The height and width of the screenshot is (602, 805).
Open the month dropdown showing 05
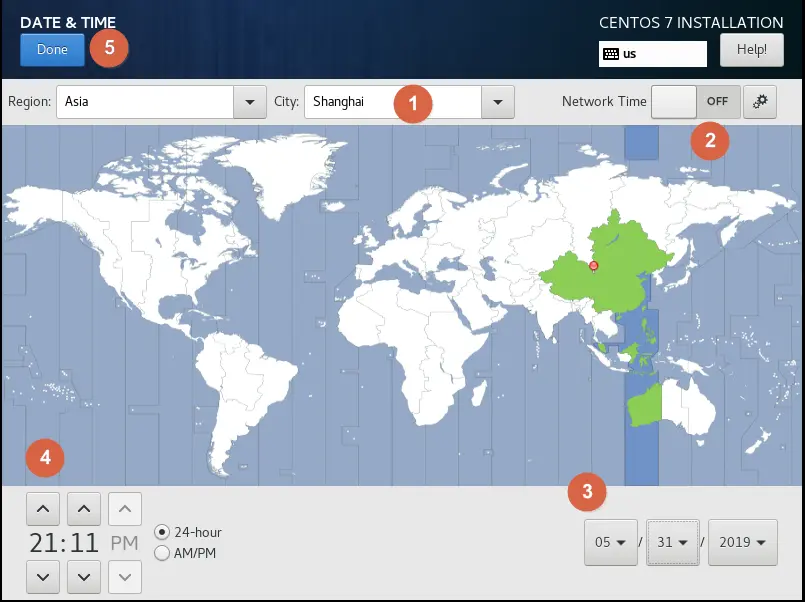[x=611, y=542]
